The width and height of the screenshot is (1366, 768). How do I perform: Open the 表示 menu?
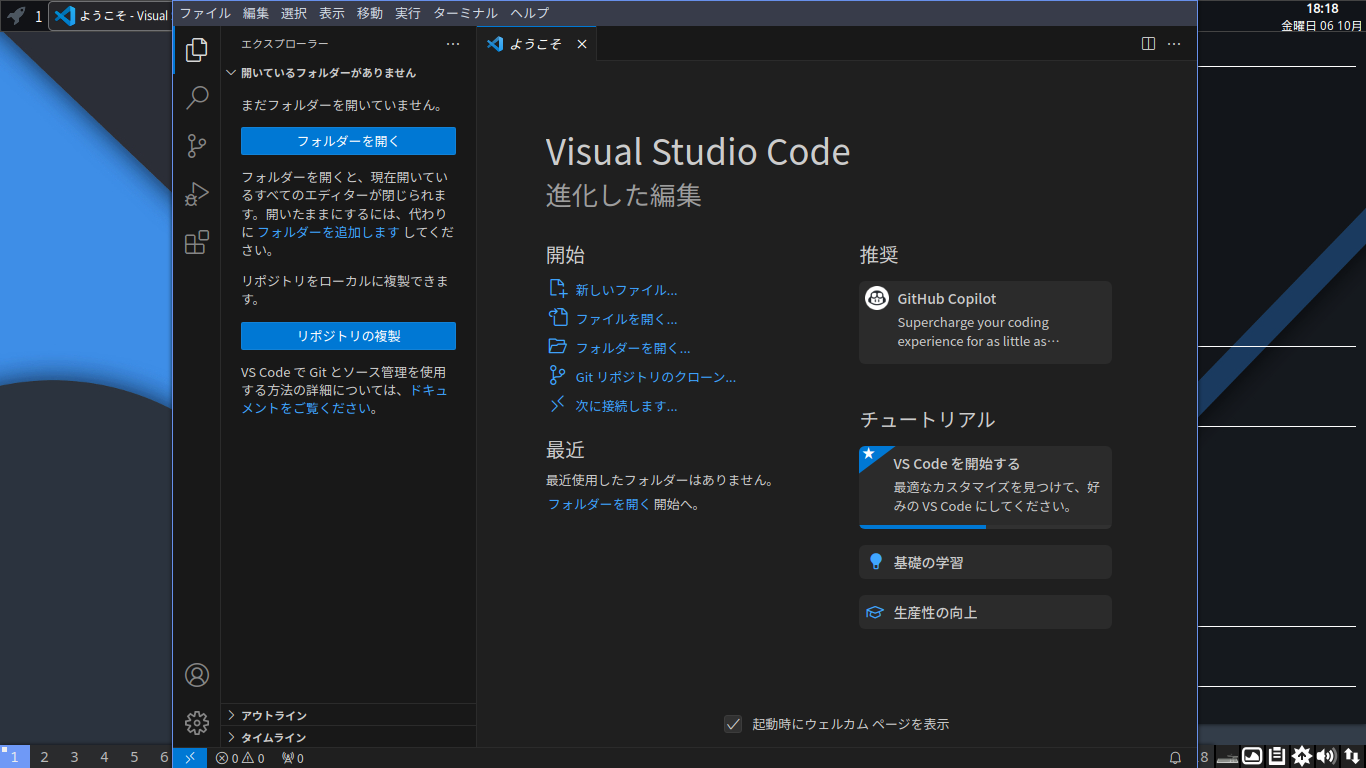click(332, 13)
